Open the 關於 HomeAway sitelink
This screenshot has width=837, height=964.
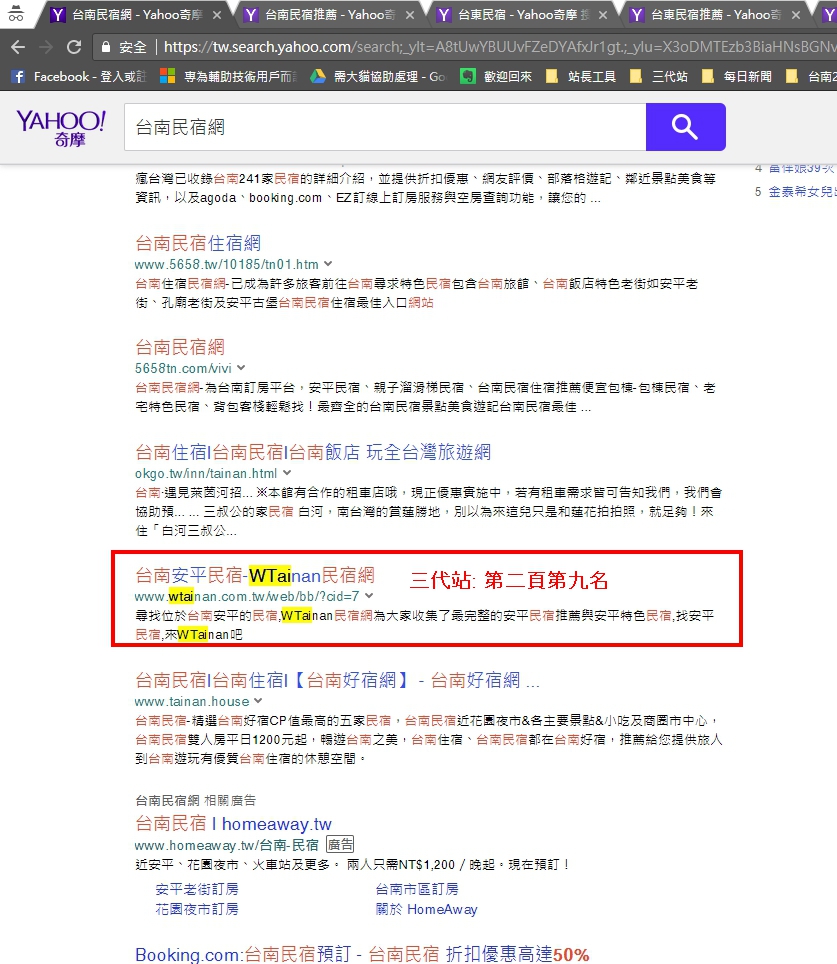click(x=426, y=909)
